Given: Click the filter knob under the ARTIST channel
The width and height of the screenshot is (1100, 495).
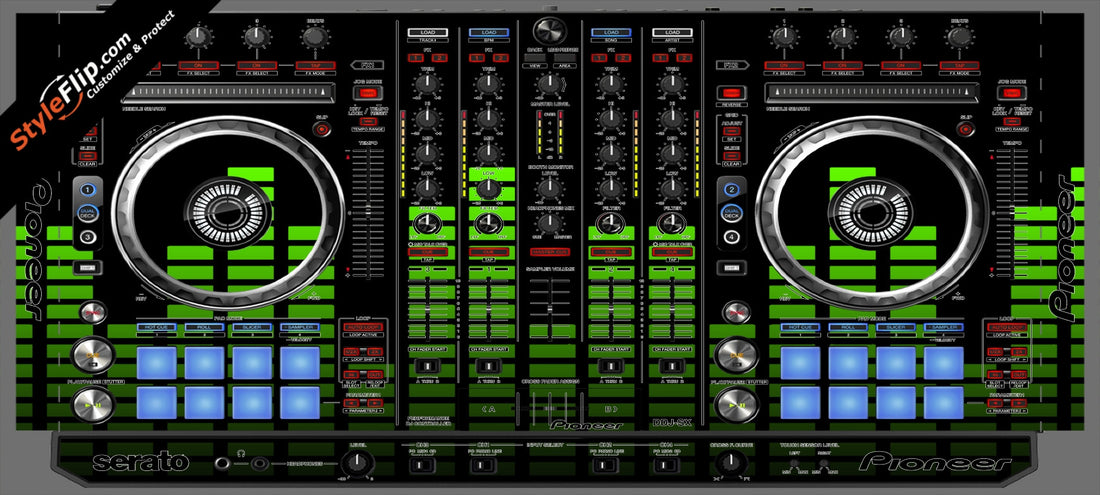Looking at the screenshot, I should (x=672, y=224).
